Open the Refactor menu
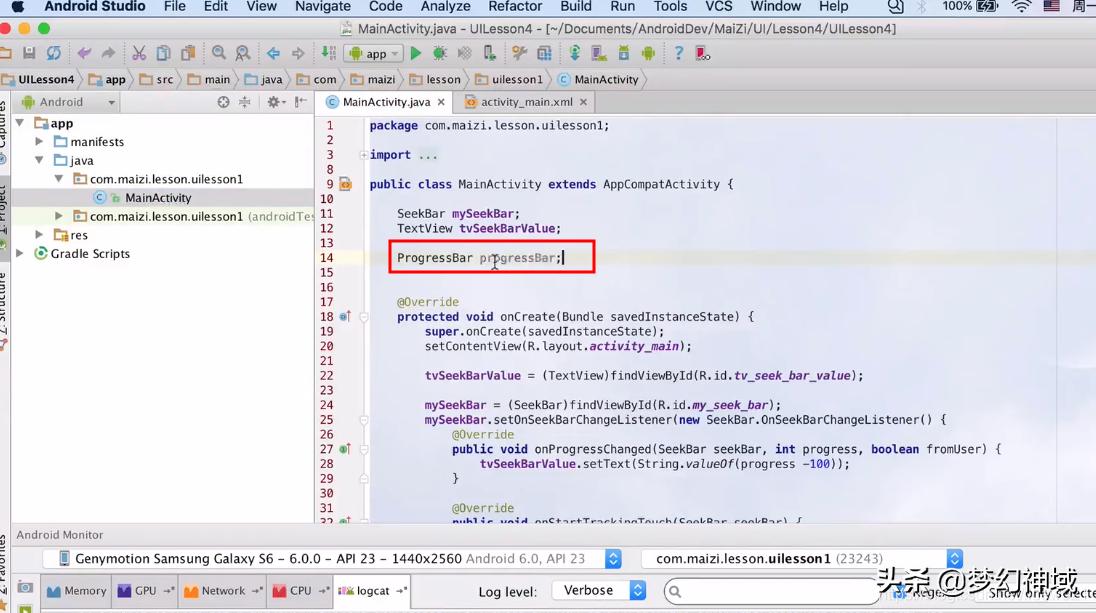This screenshot has width=1096, height=613. click(515, 7)
